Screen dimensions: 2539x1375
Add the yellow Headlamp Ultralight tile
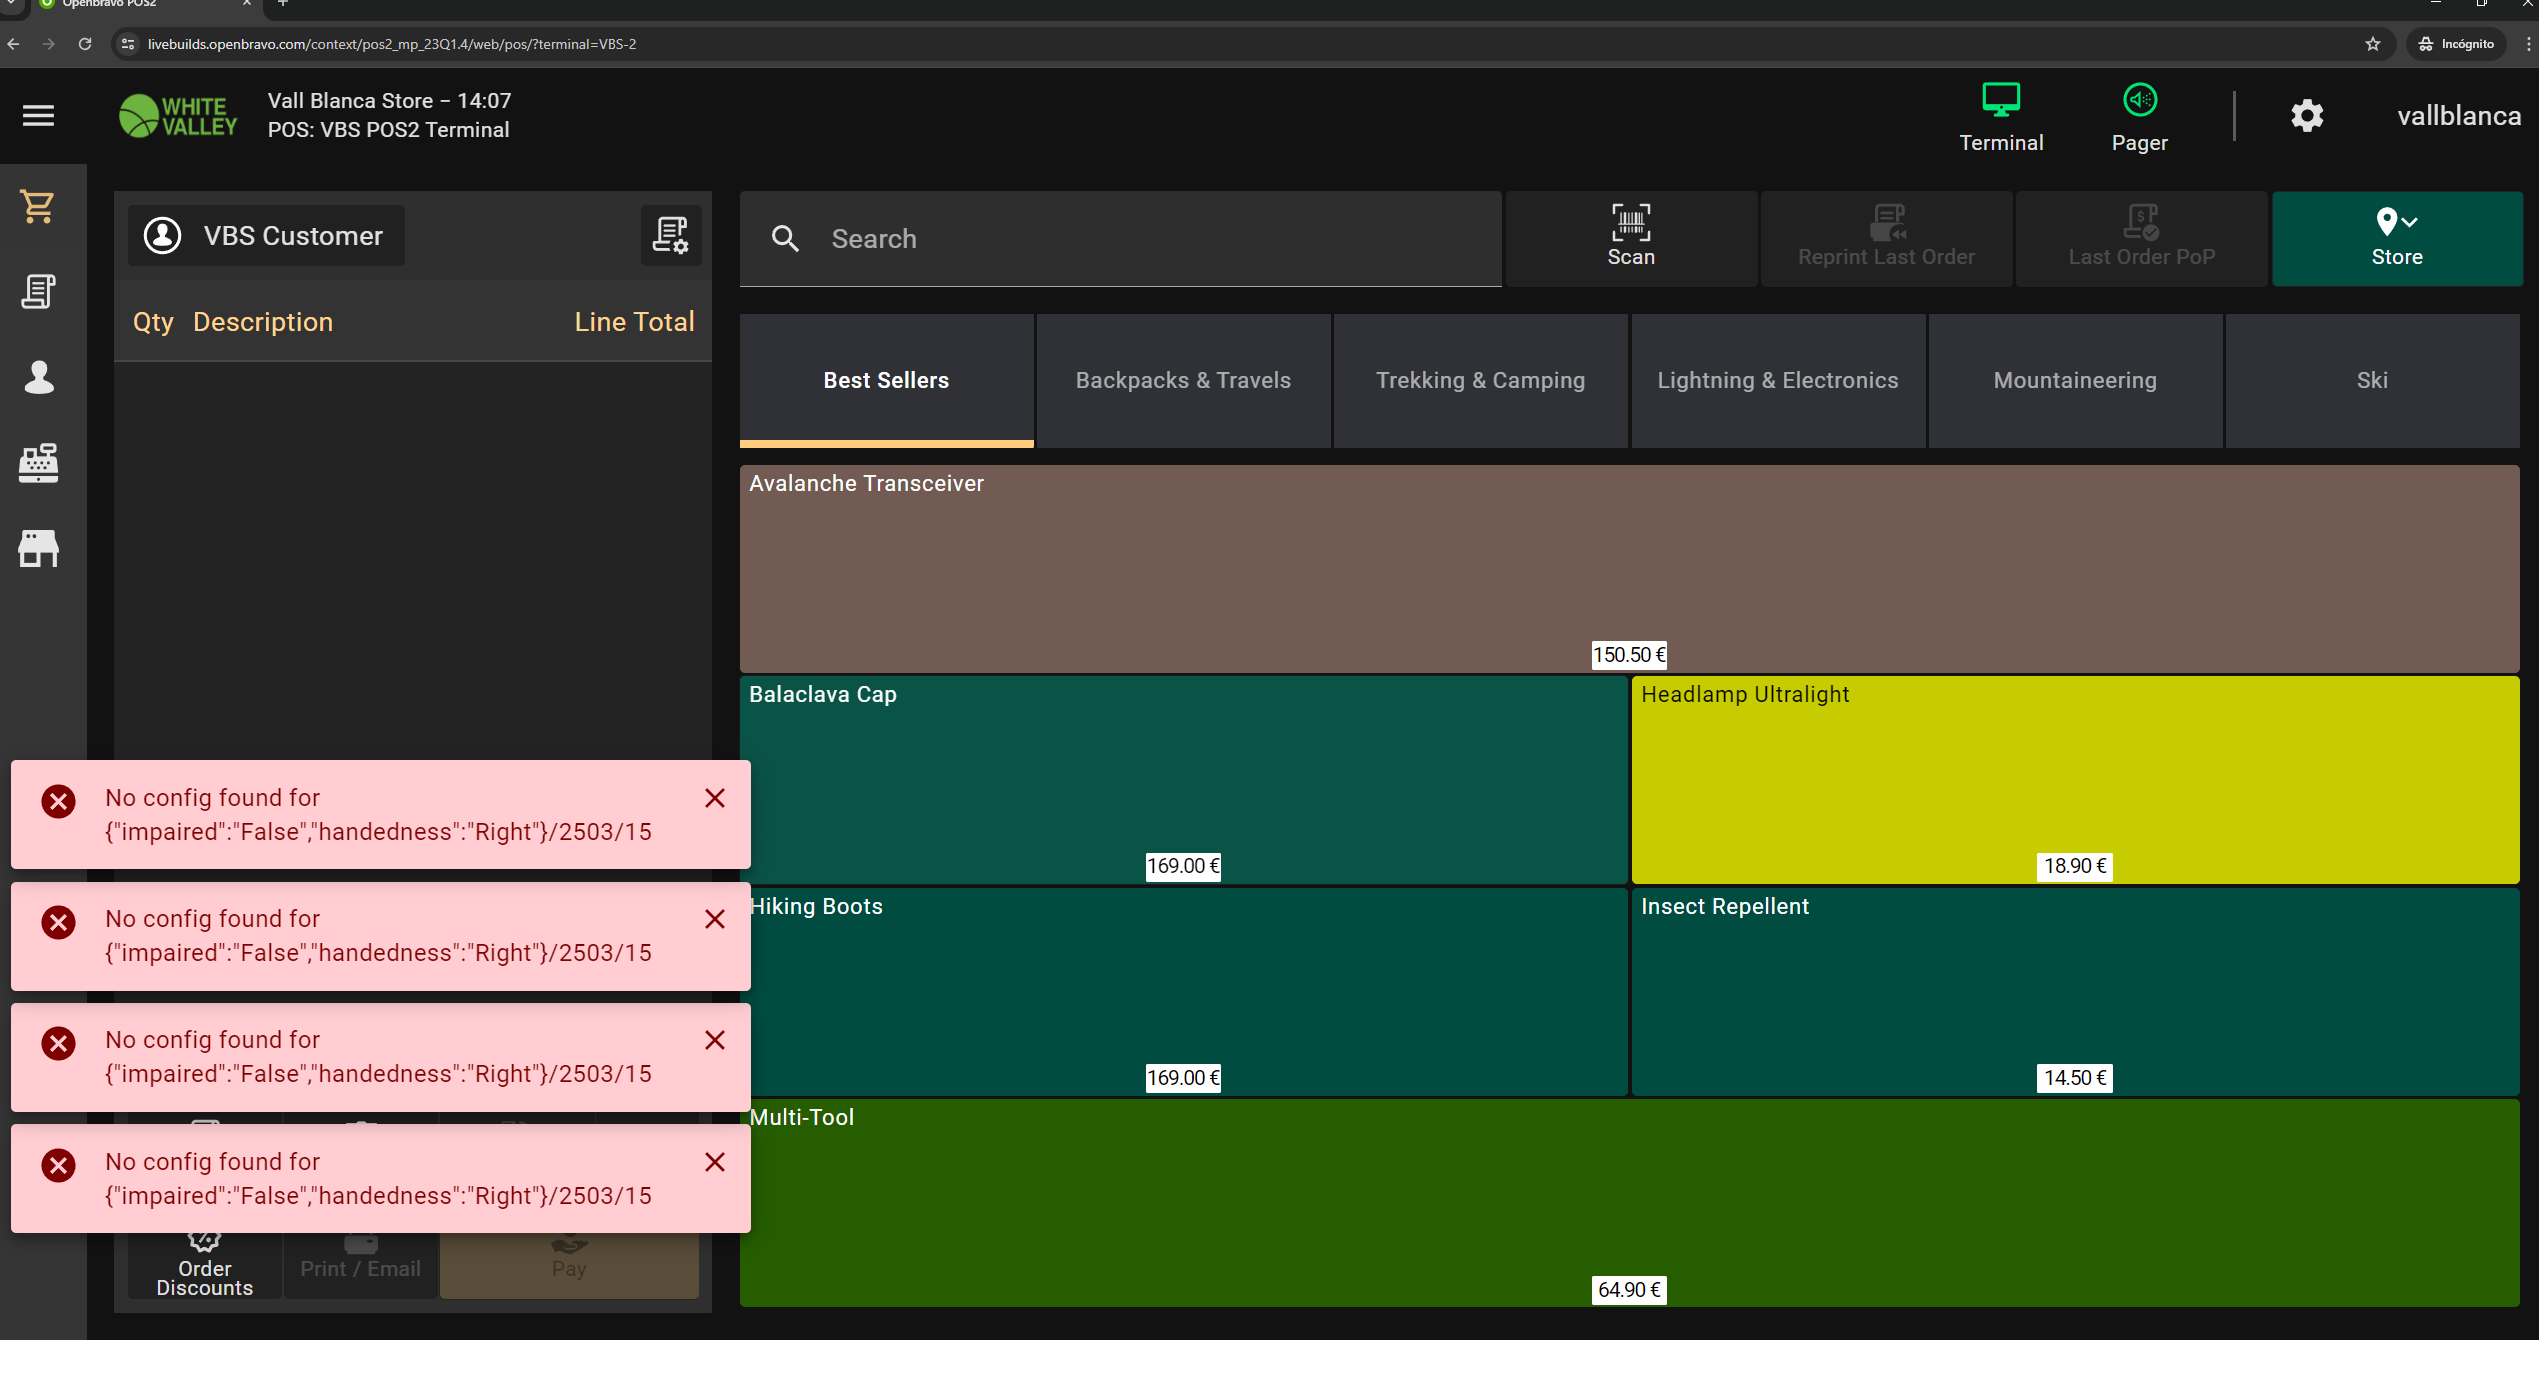pos(2074,778)
